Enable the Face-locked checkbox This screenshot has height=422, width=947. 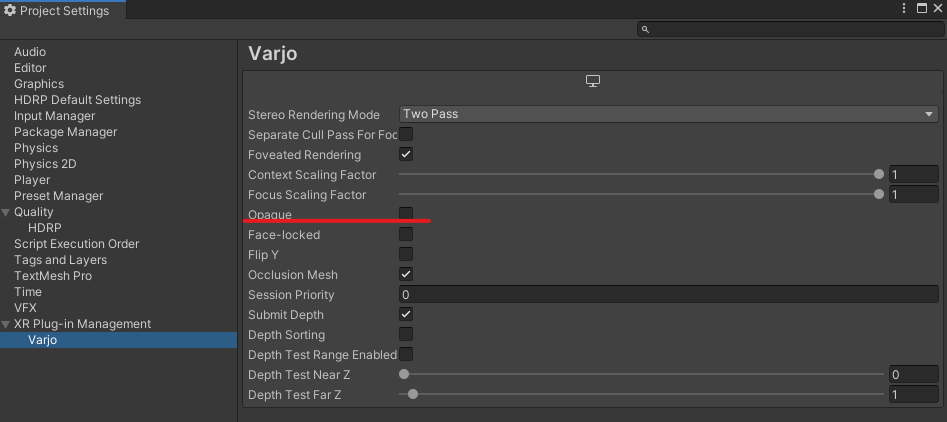click(406, 235)
